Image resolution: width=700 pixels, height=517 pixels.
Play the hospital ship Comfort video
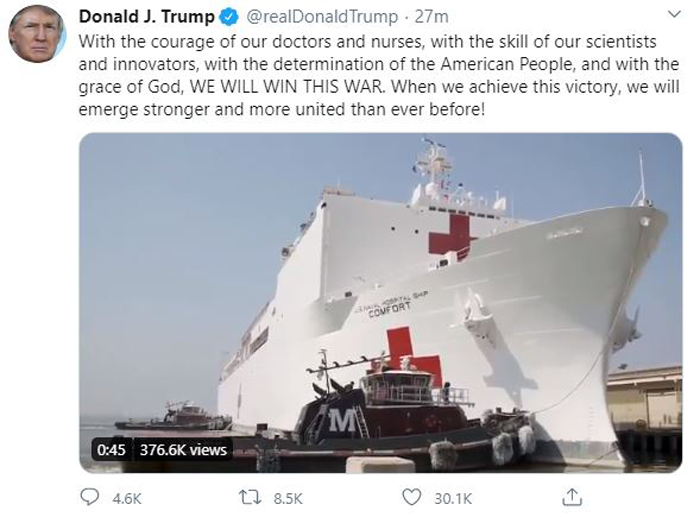381,303
